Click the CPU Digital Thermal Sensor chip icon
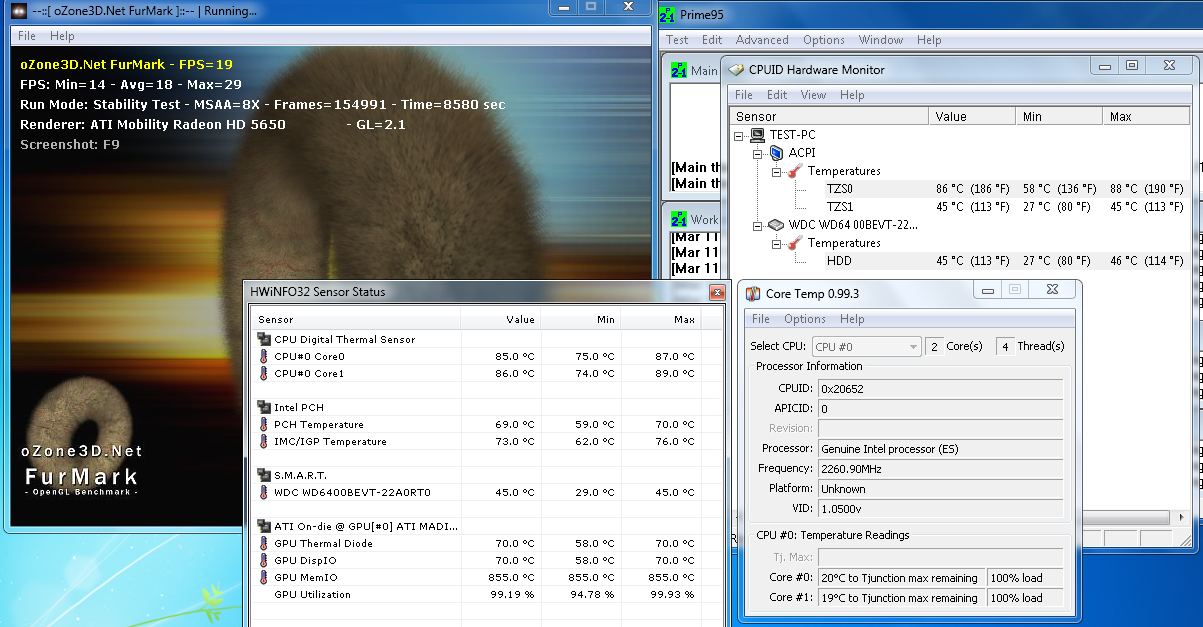 [x=264, y=339]
